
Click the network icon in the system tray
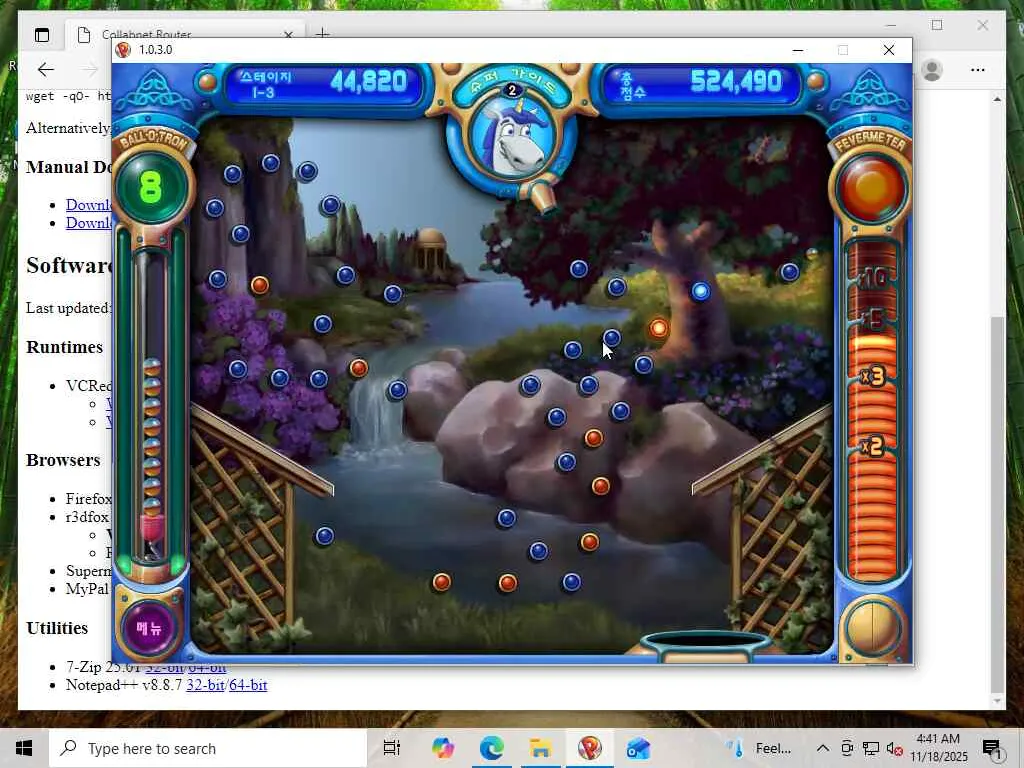pyautogui.click(x=871, y=748)
